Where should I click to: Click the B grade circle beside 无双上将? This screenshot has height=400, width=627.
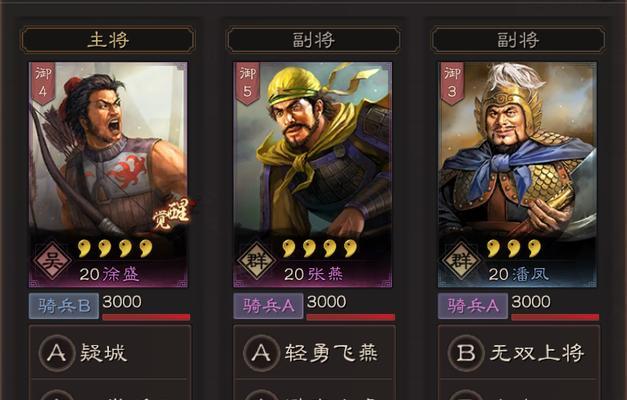pos(466,353)
